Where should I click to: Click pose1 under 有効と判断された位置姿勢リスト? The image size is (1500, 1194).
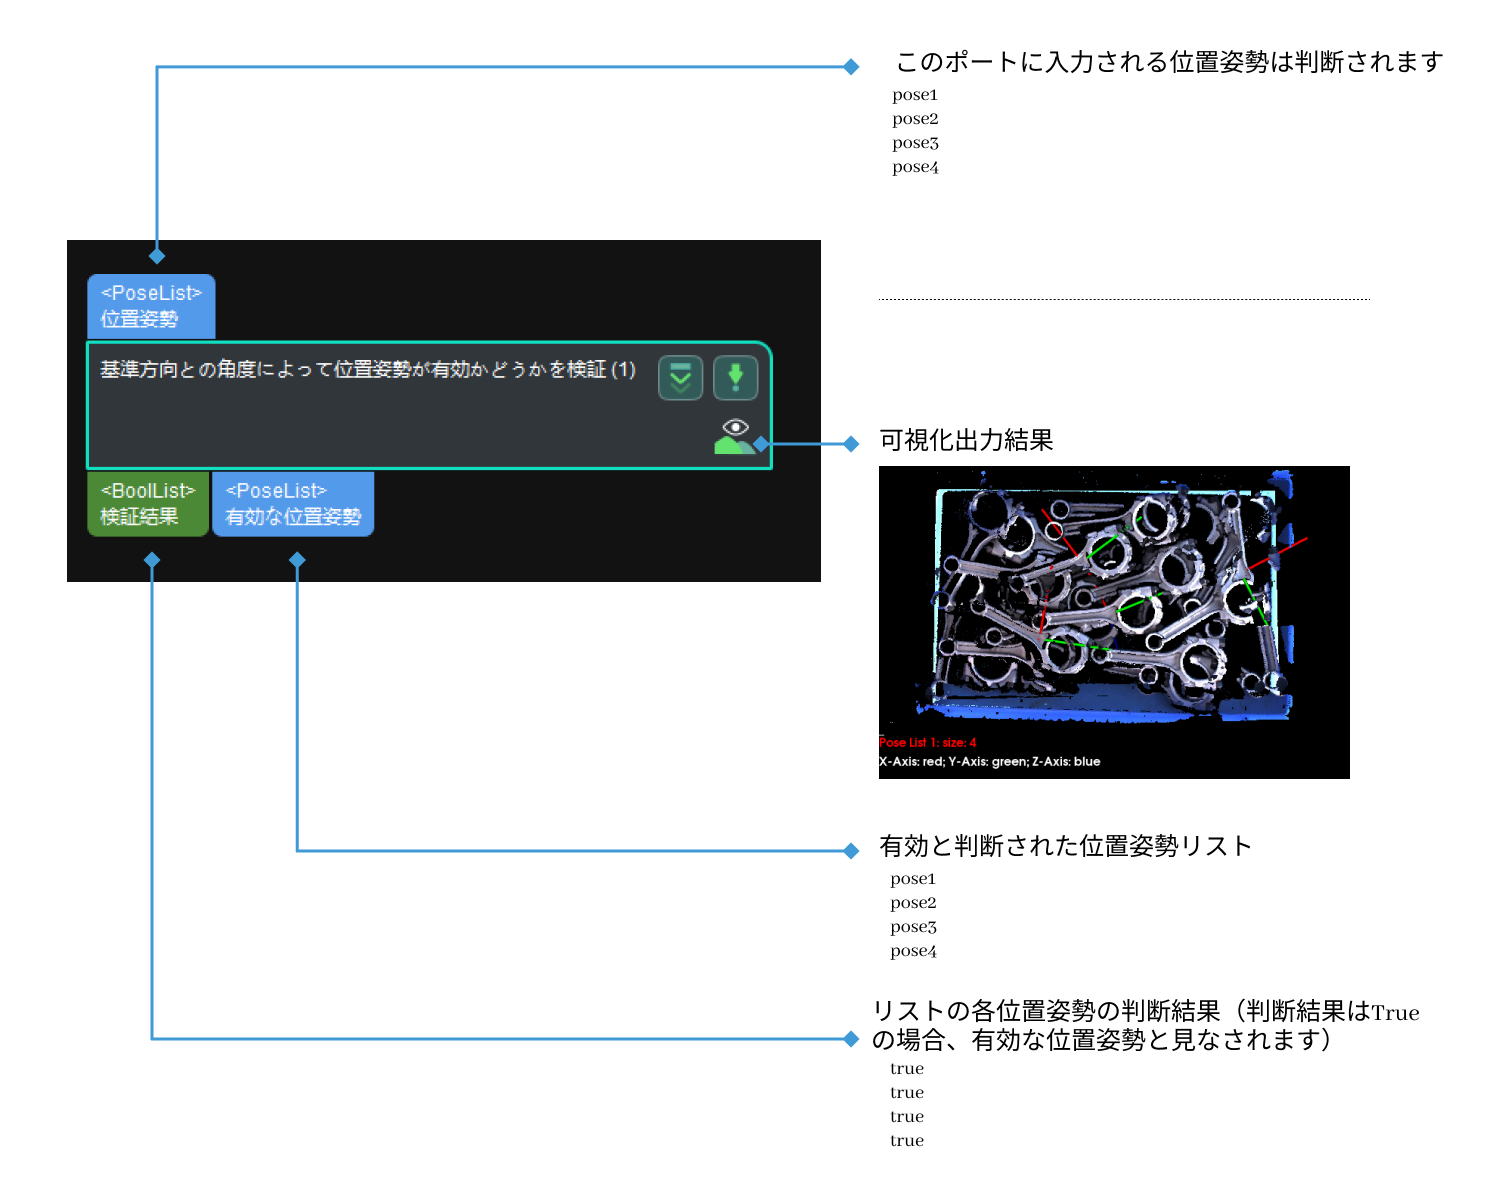tap(913, 879)
